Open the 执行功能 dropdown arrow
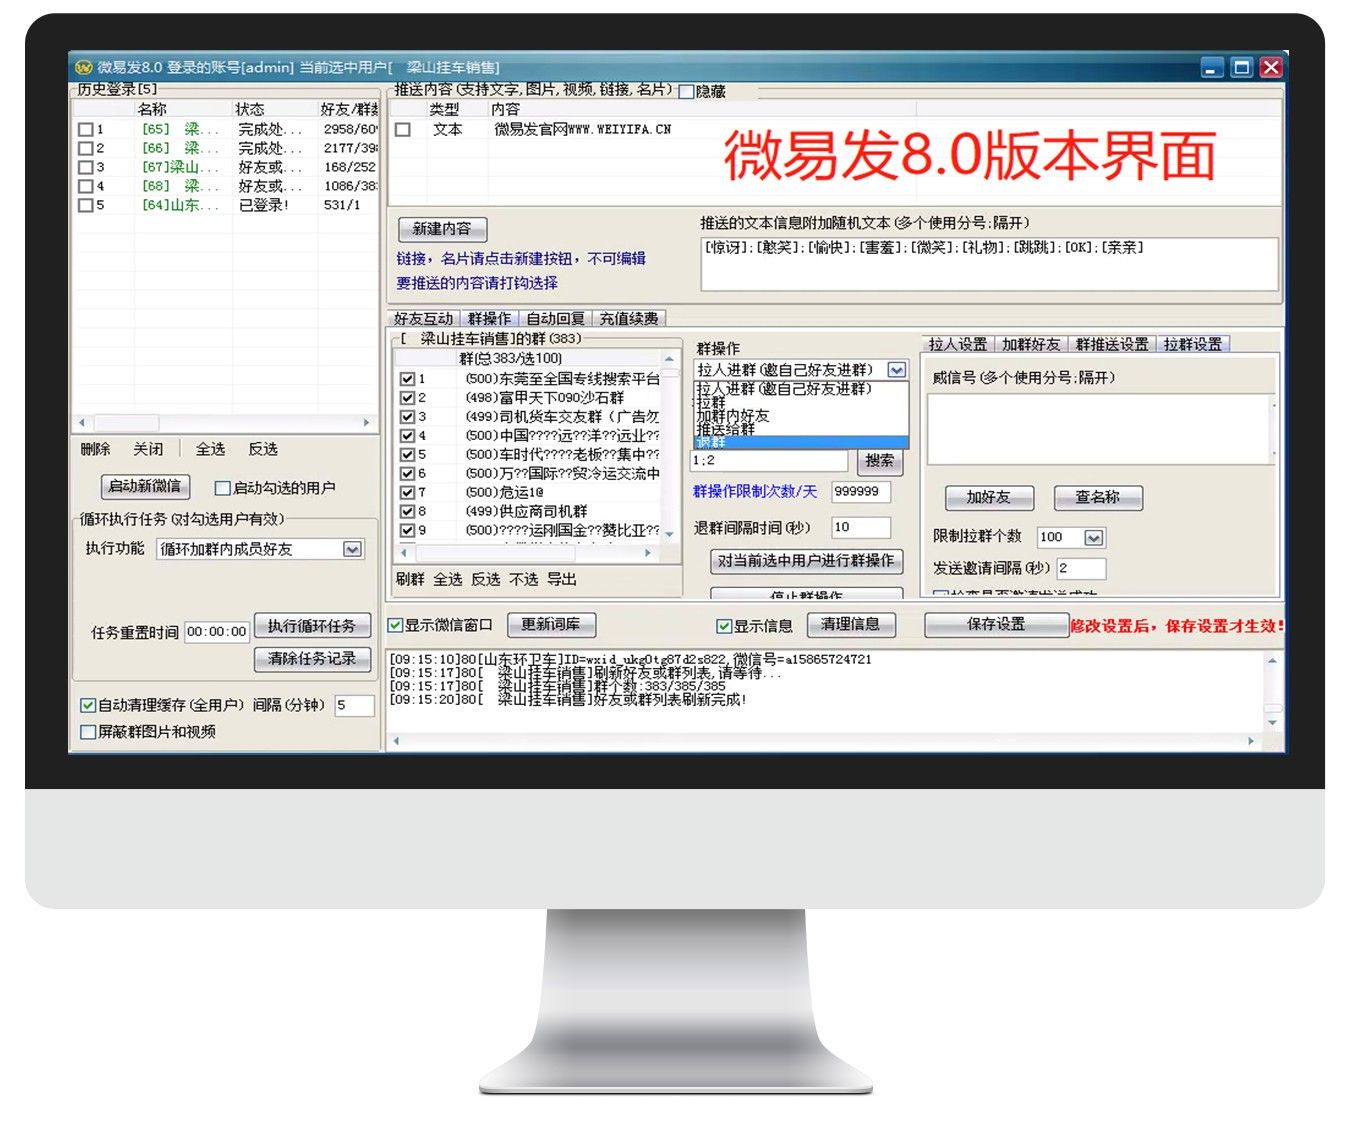This screenshot has height=1129, width=1353. point(352,549)
